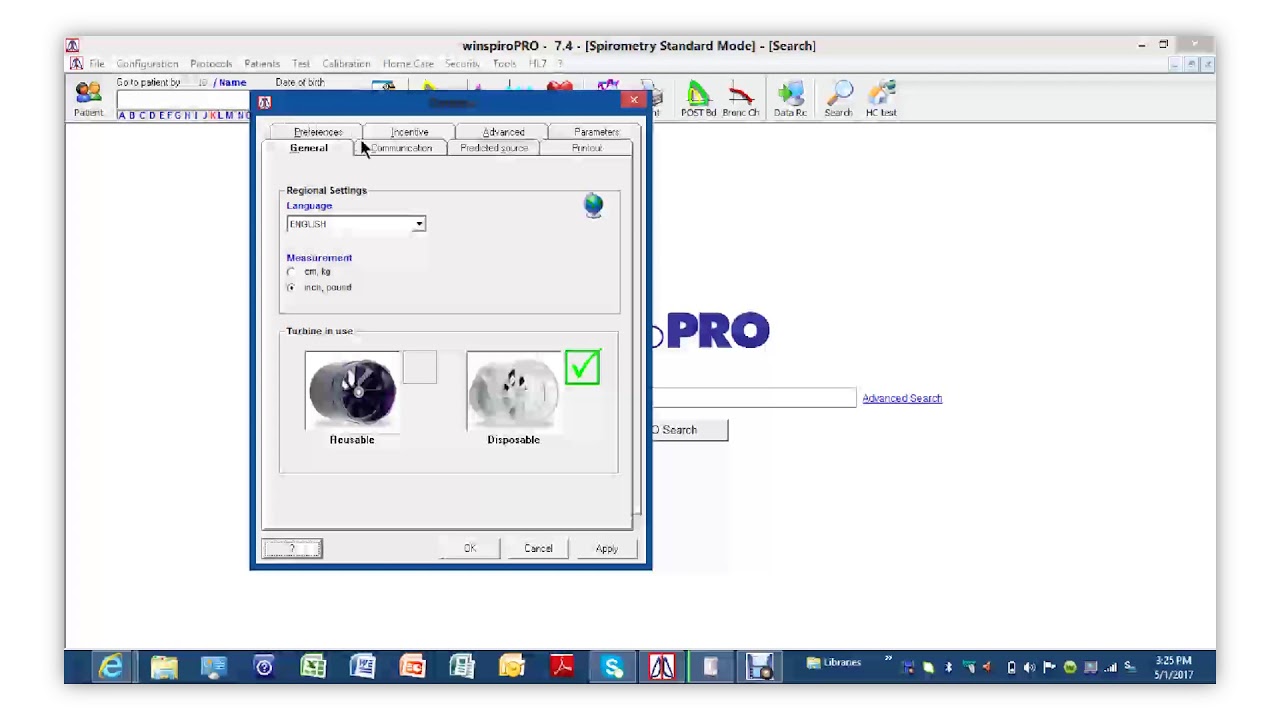Select the Disposable turbine image
The image size is (1280, 720).
(513, 391)
